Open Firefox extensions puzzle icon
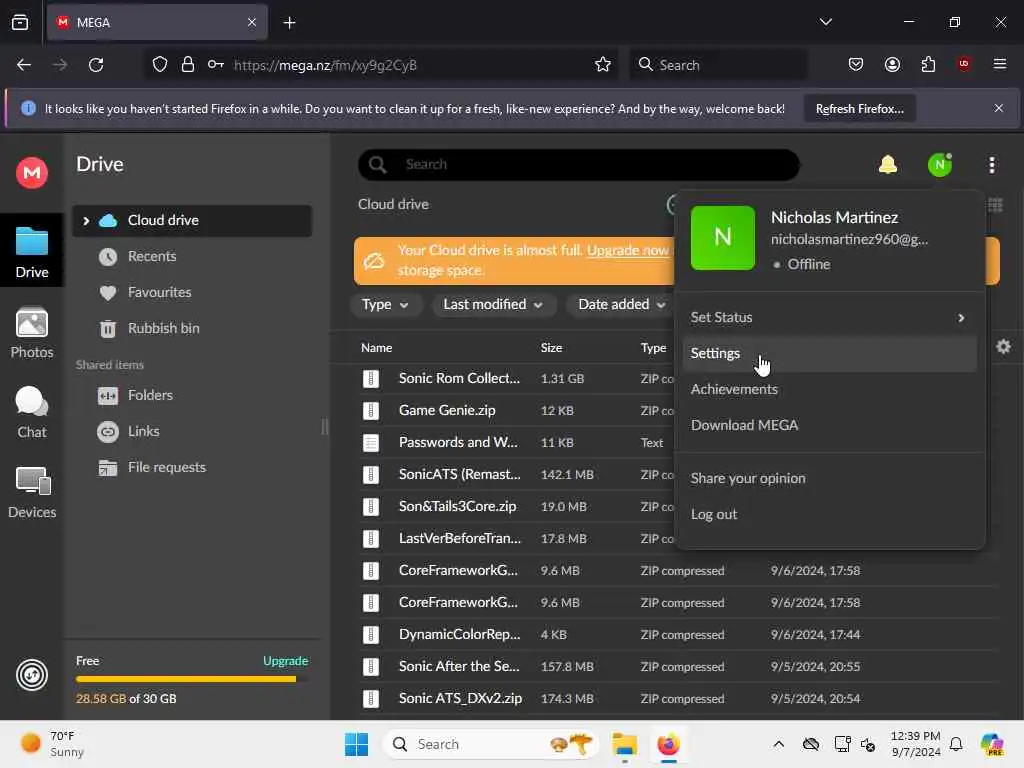Image resolution: width=1024 pixels, height=768 pixels. coord(928,65)
